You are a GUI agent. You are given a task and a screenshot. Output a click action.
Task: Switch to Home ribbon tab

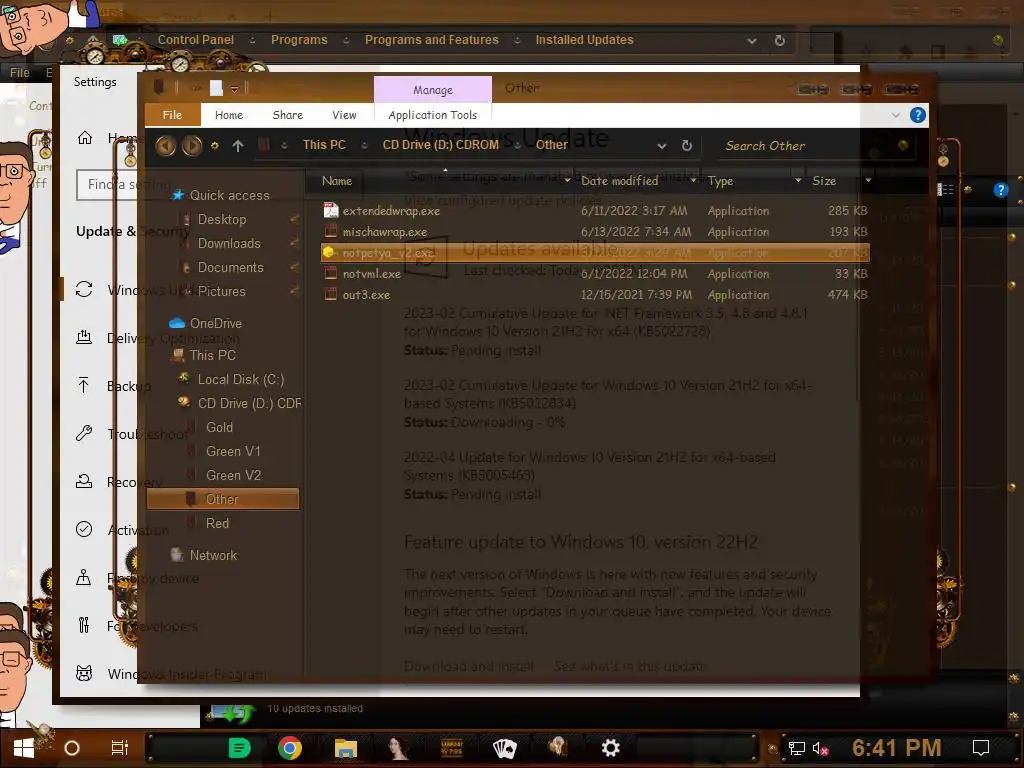(x=229, y=115)
